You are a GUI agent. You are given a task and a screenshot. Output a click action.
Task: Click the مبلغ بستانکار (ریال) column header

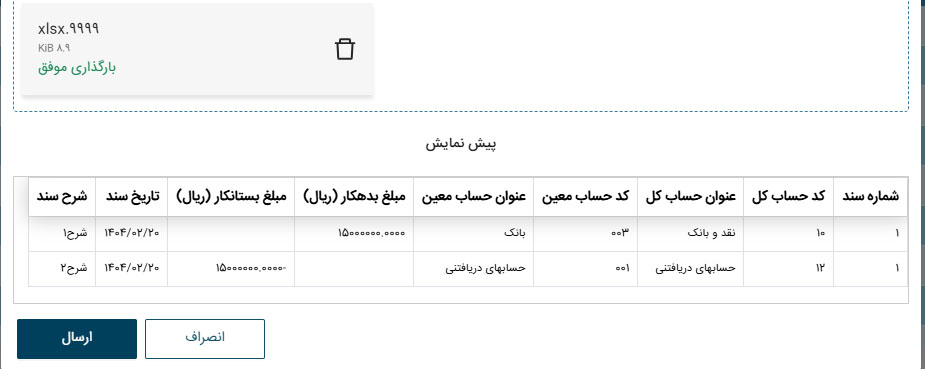tap(231, 197)
